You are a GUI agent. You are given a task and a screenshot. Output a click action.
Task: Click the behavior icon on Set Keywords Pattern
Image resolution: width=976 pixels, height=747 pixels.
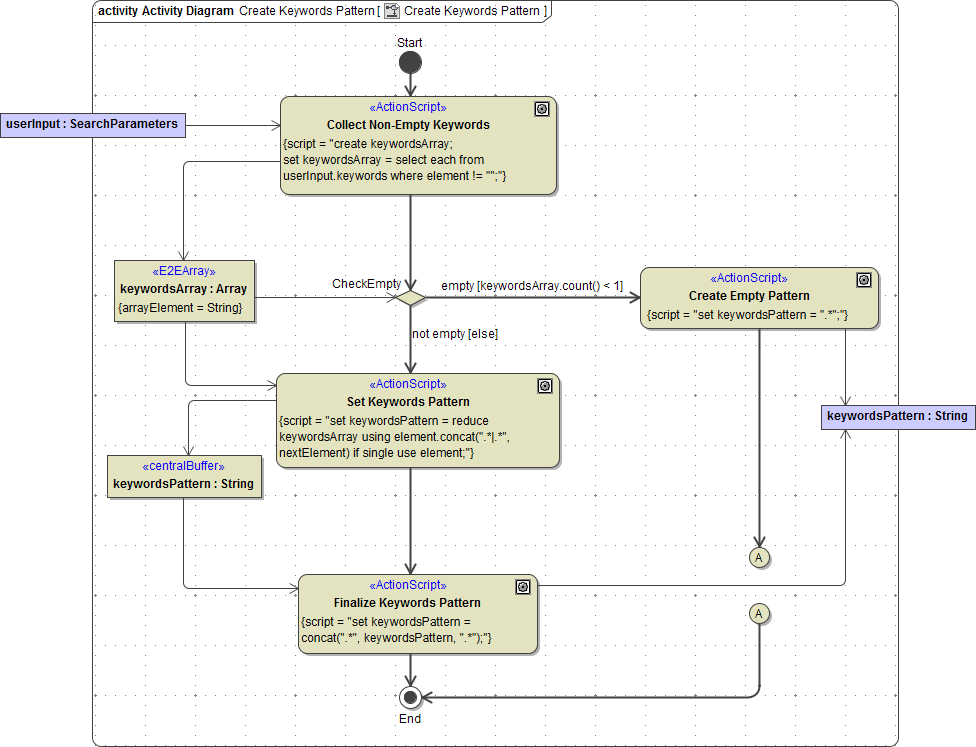click(x=545, y=386)
